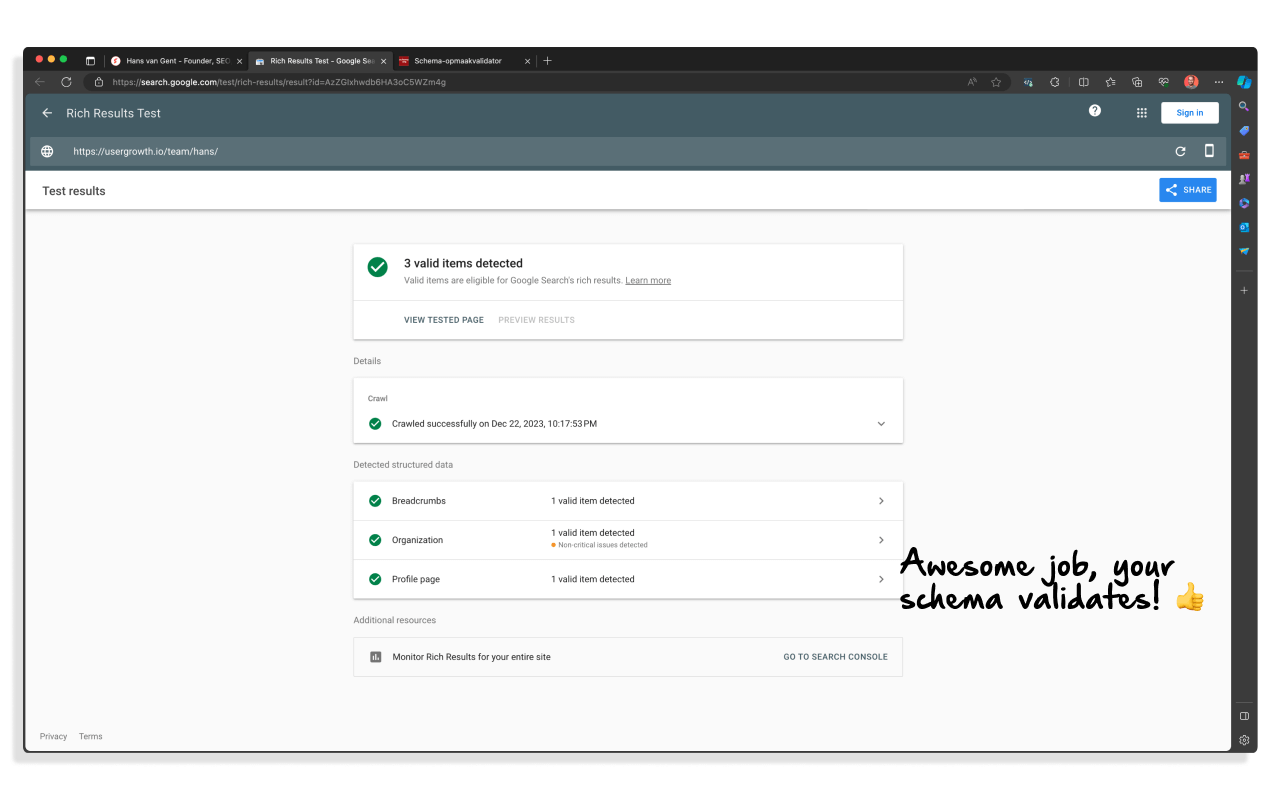Open the Copilot sidebar icon
This screenshot has height=800, width=1280.
(1245, 82)
